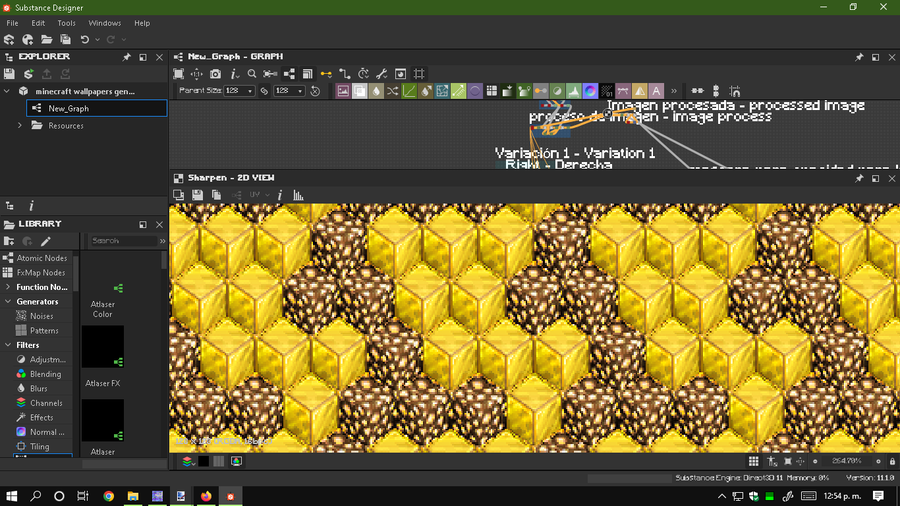Toggle the size ratio chain lock
The width and height of the screenshot is (900, 506).
coord(264,91)
